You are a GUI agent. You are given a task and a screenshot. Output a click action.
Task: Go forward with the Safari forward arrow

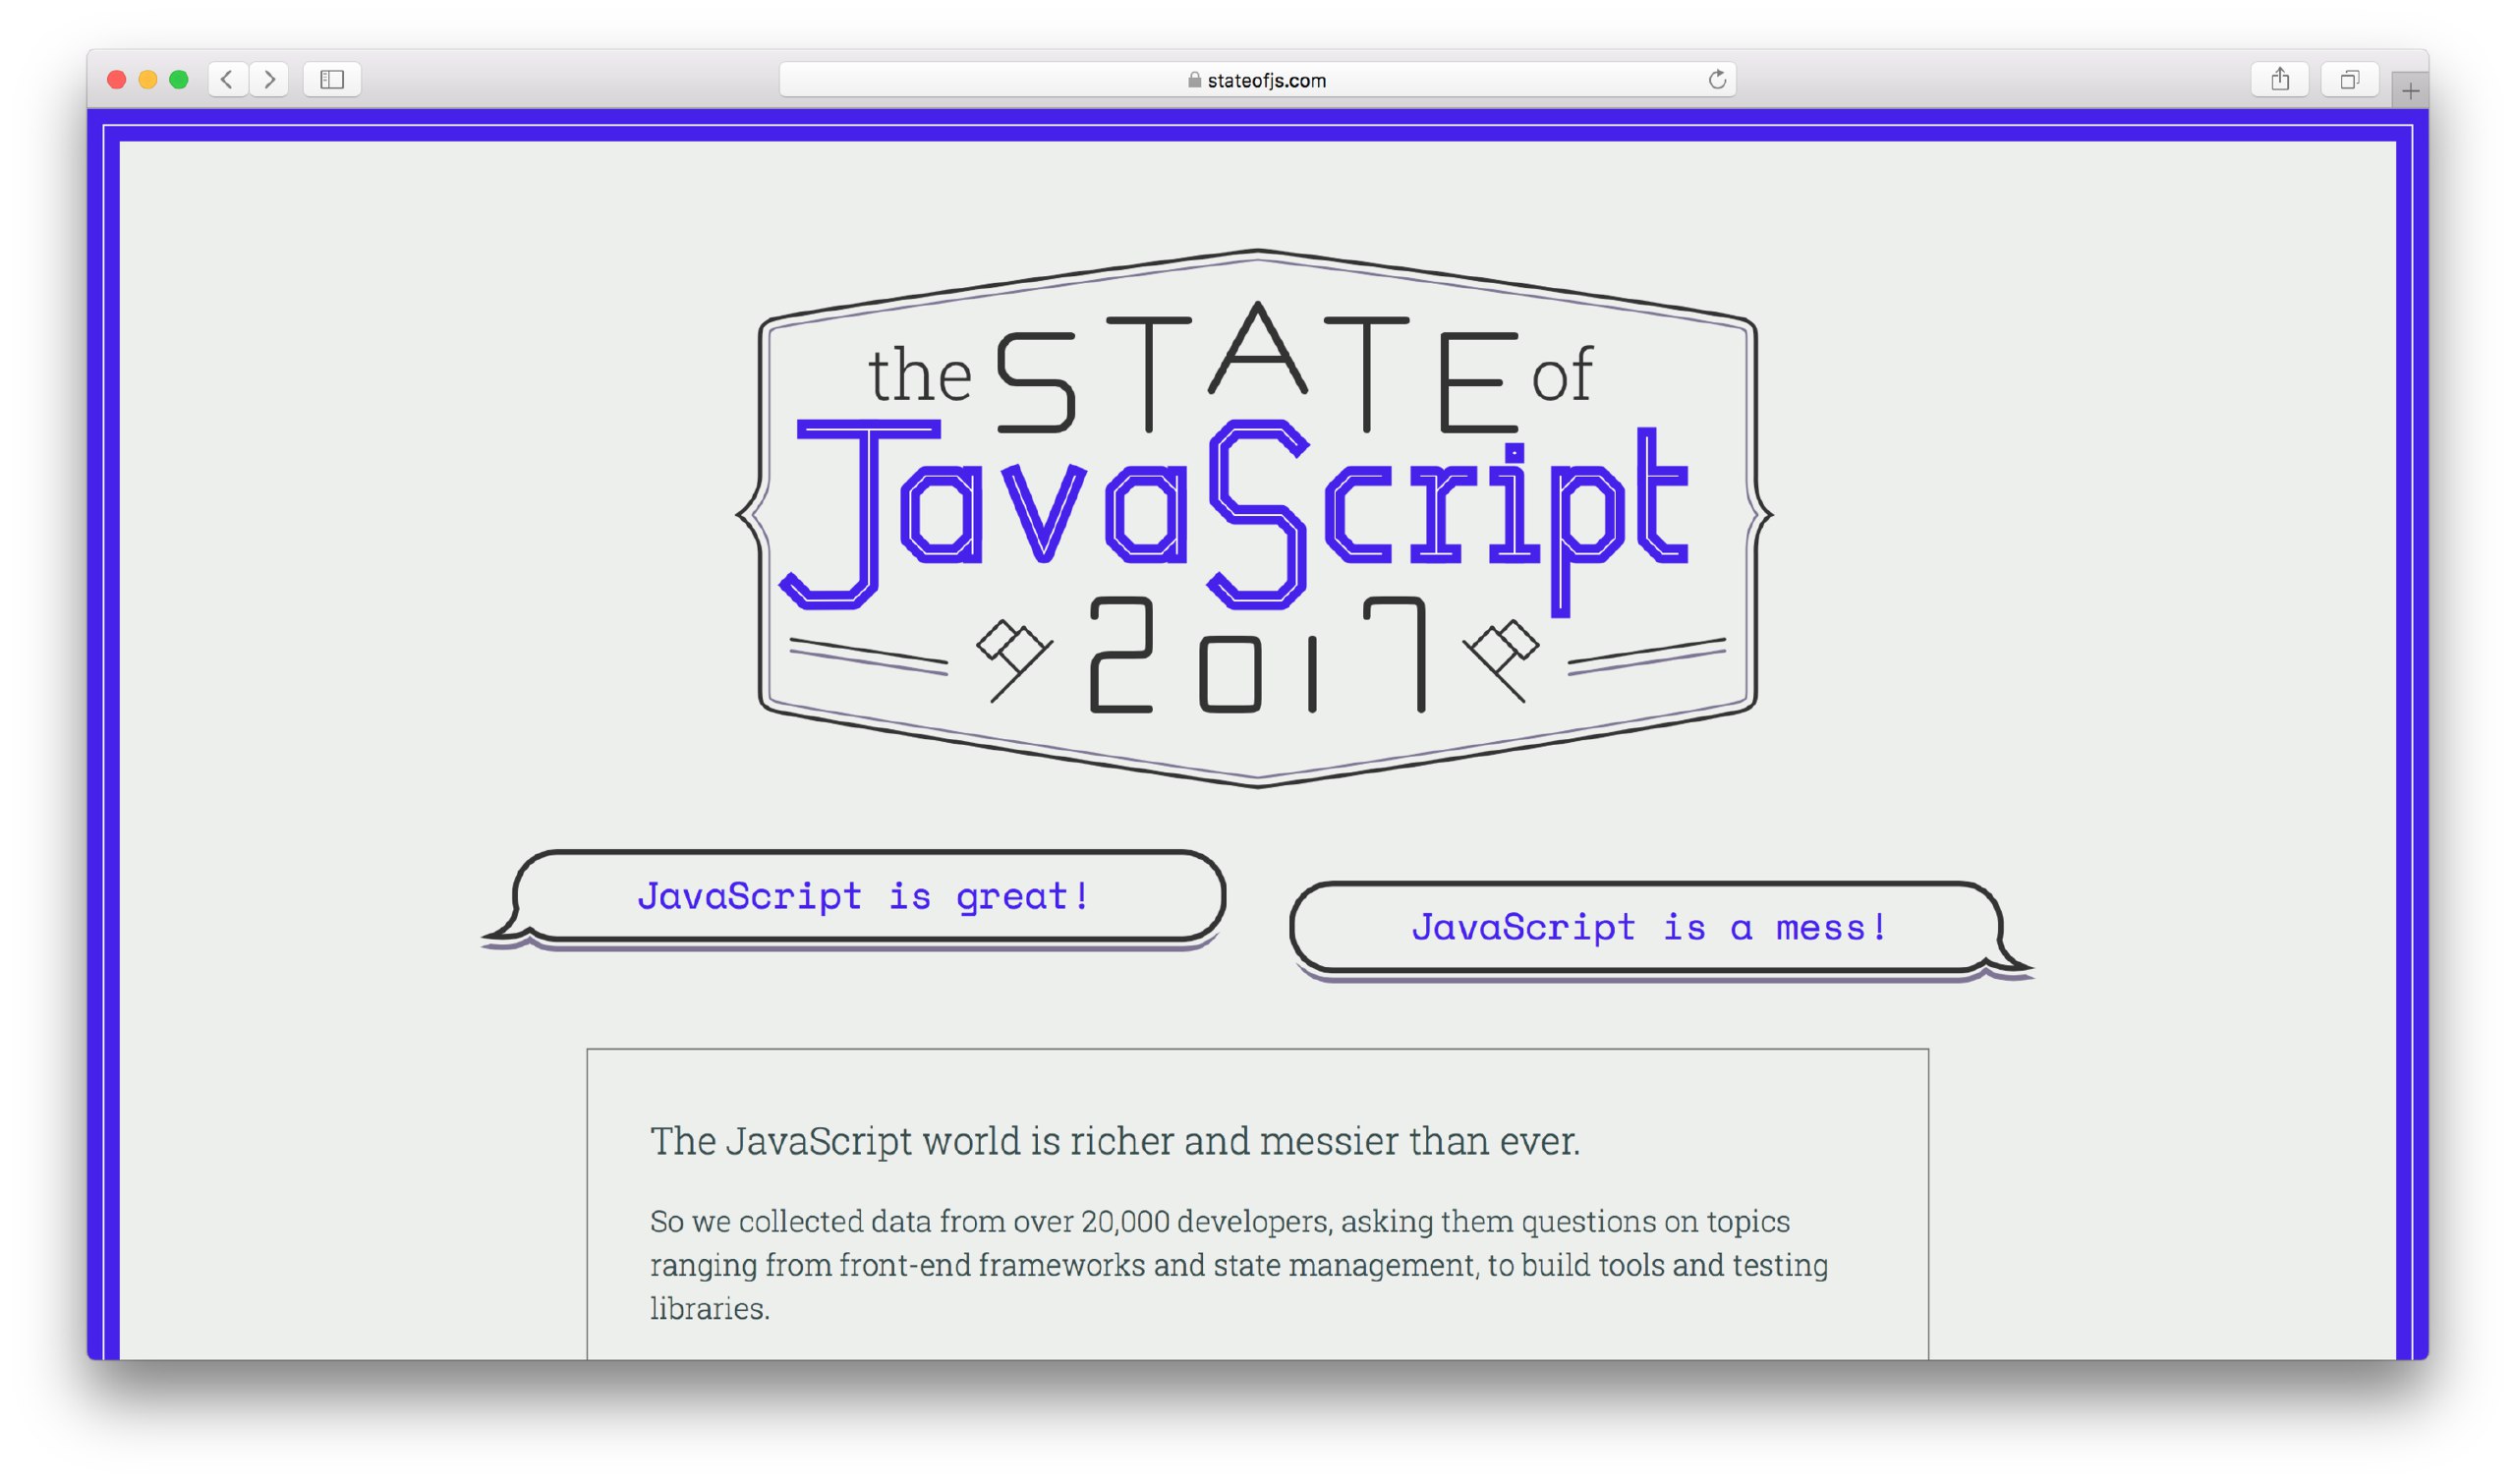click(269, 79)
